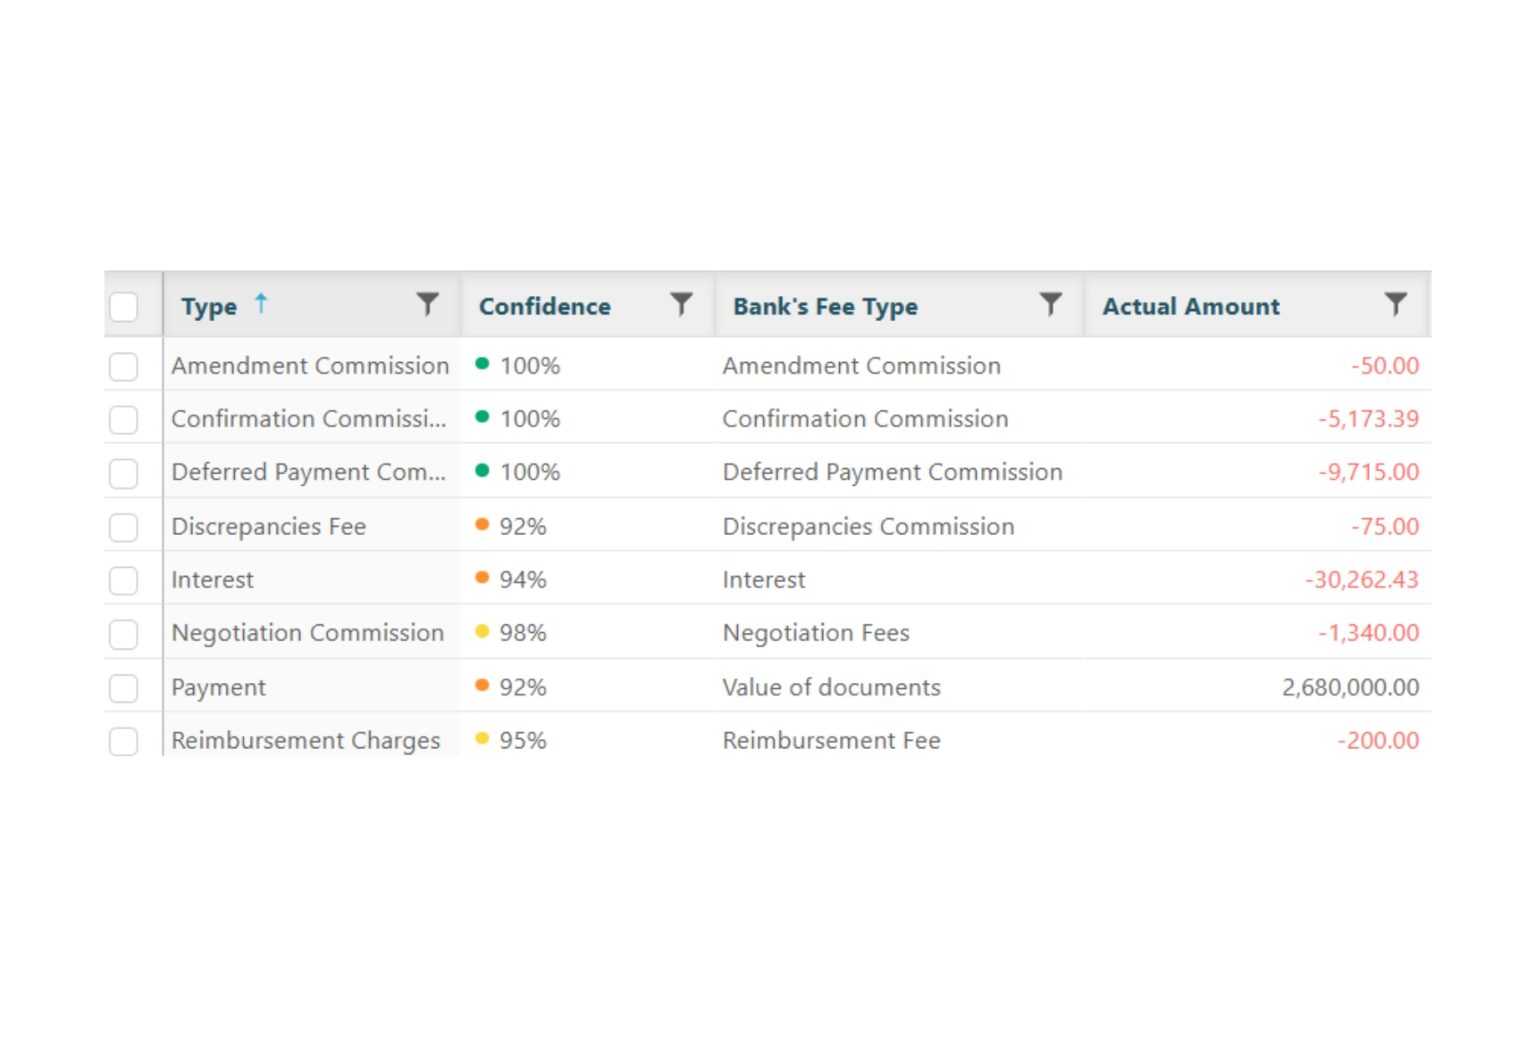Select the Discrepancies Fee row

tap(124, 526)
